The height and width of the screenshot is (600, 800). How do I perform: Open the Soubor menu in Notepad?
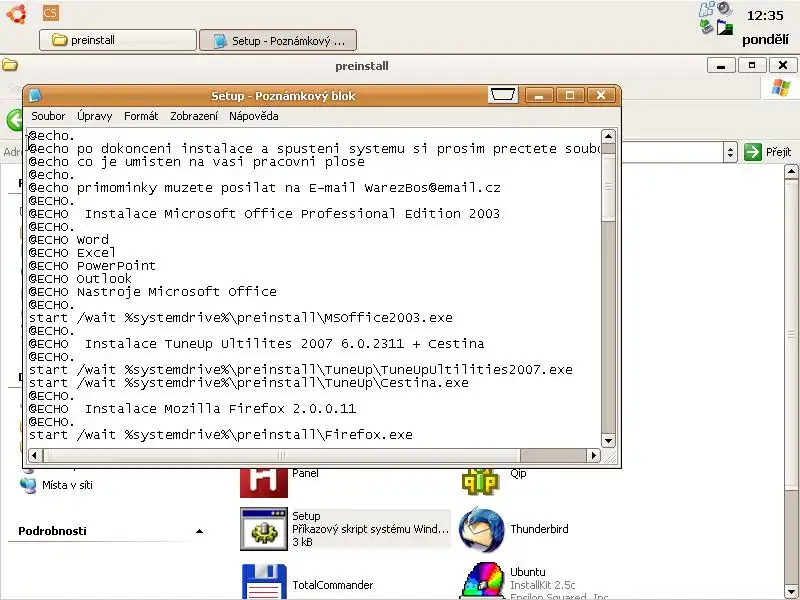pos(48,116)
